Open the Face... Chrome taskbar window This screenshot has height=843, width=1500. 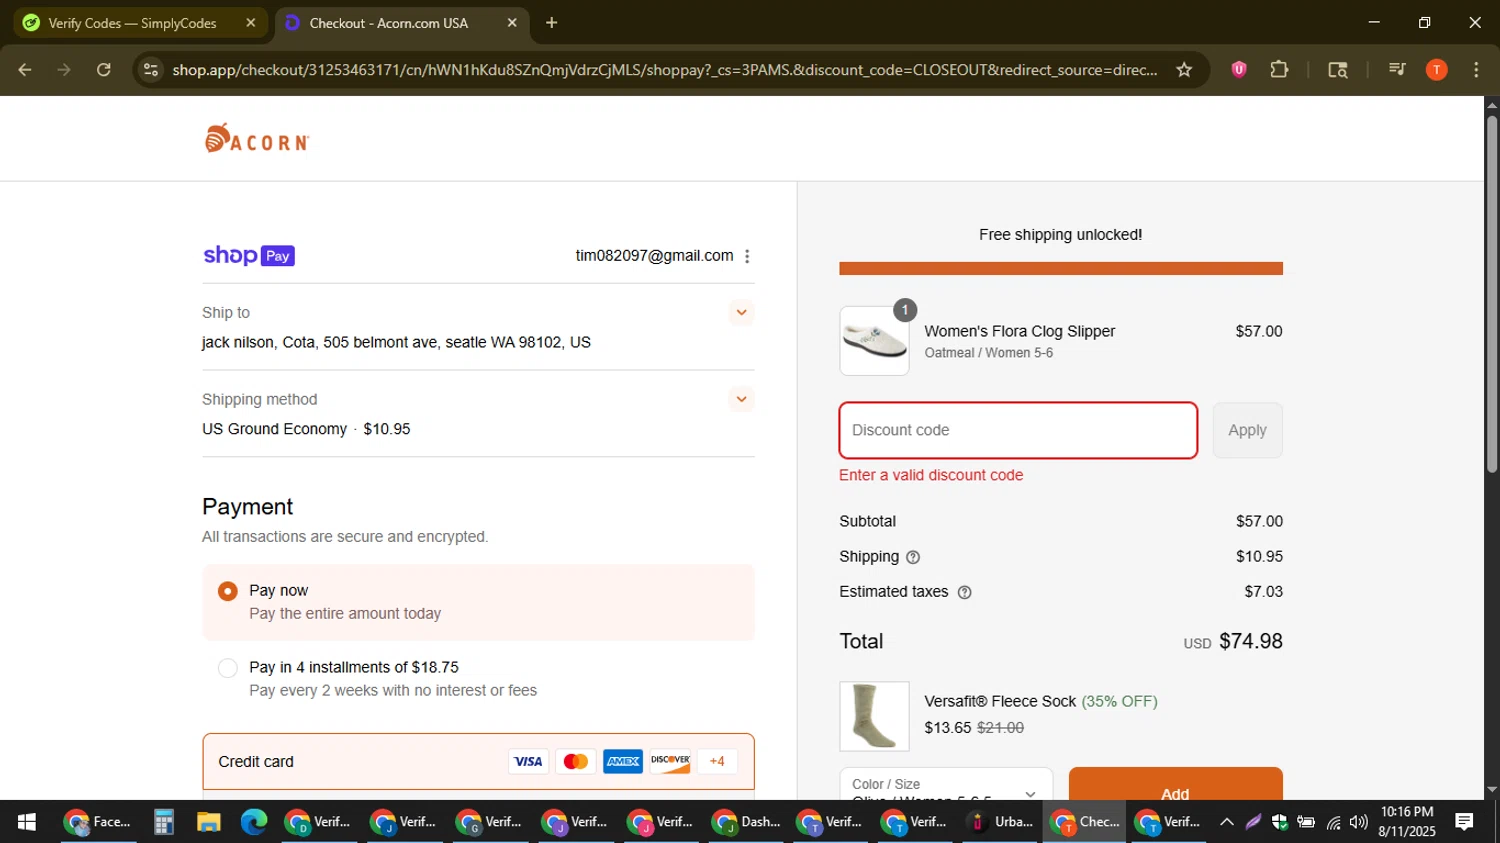[x=98, y=822]
